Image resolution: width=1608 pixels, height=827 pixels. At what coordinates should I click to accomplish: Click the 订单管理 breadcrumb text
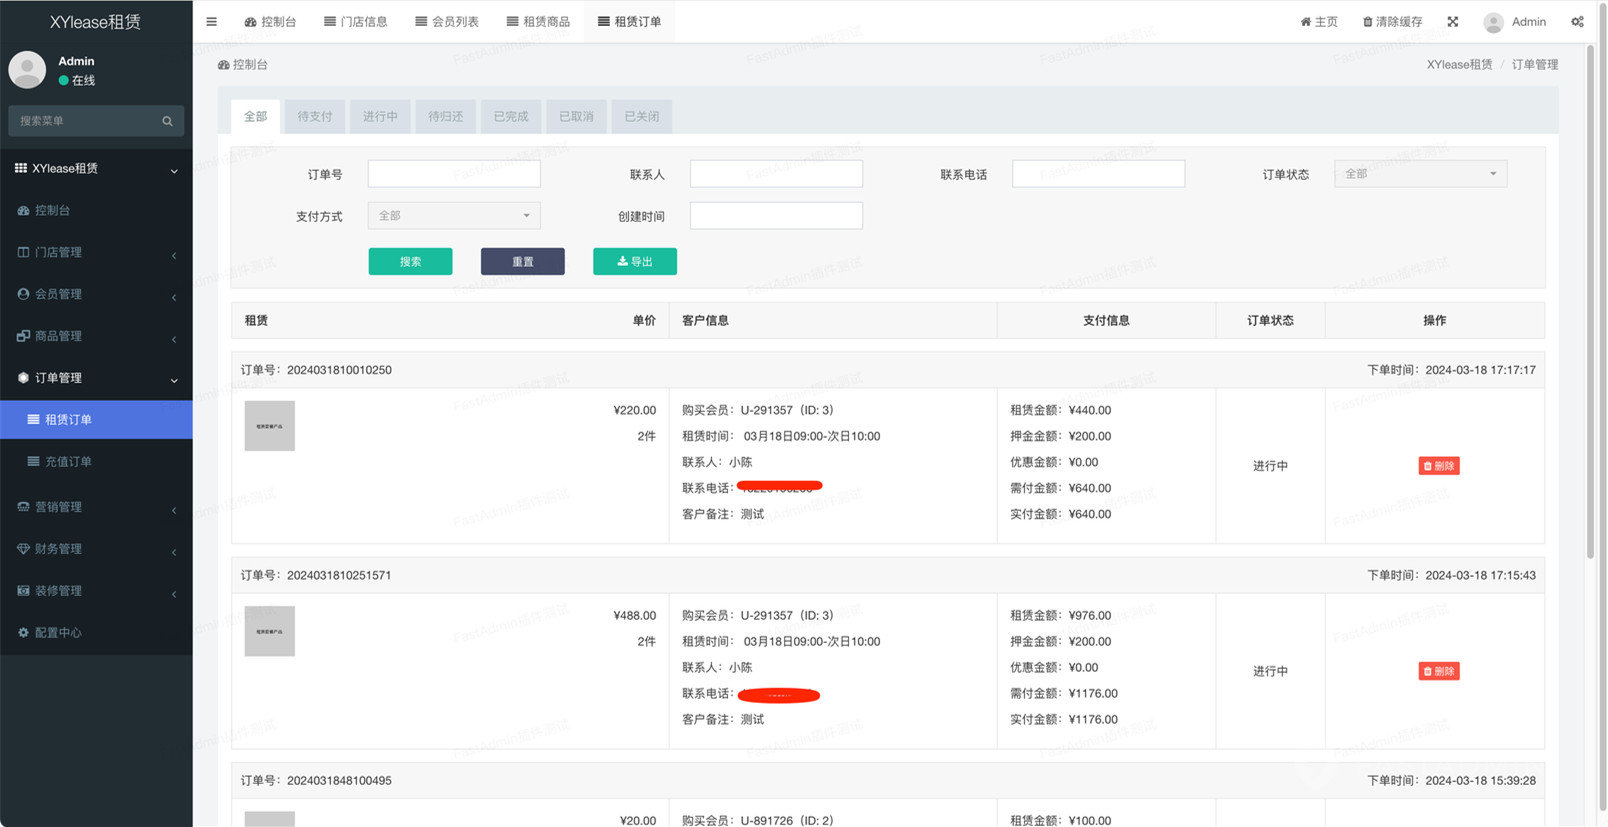point(1535,64)
